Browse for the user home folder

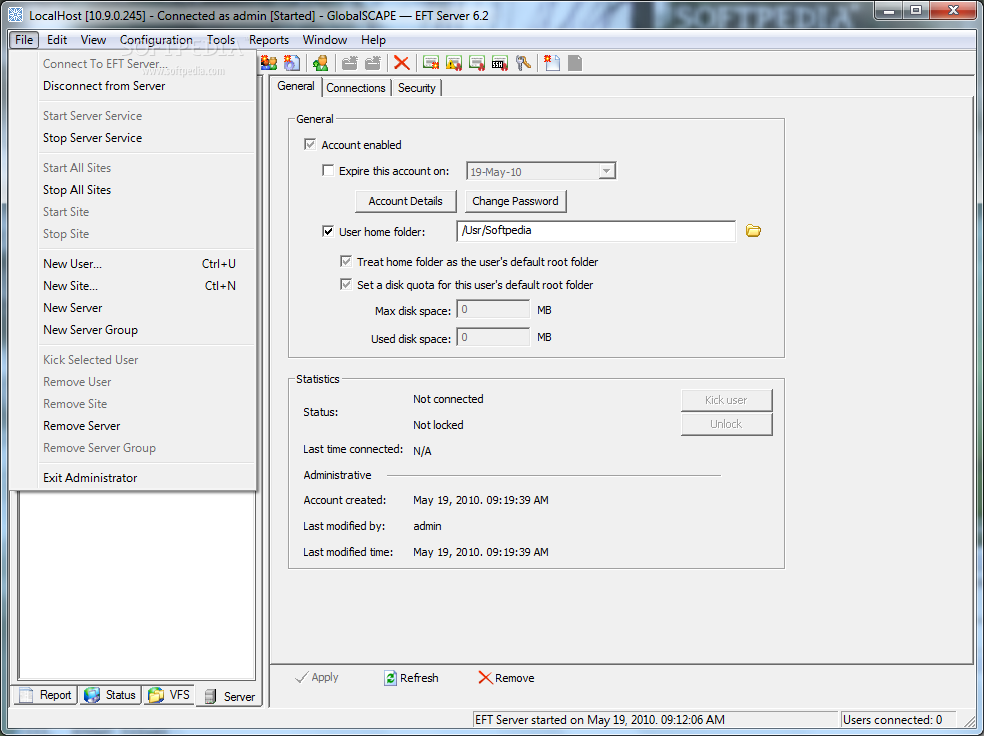click(753, 231)
